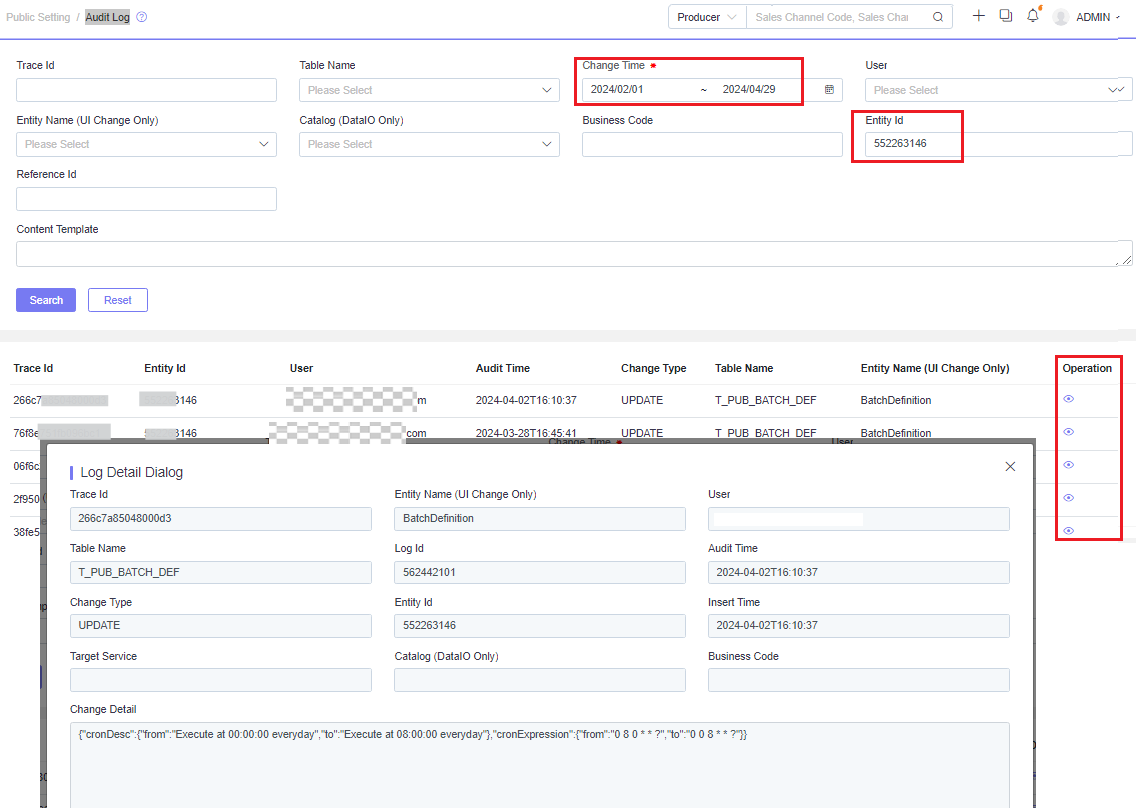Click into the Trace Id filter field
The image size is (1136, 808).
click(x=146, y=90)
